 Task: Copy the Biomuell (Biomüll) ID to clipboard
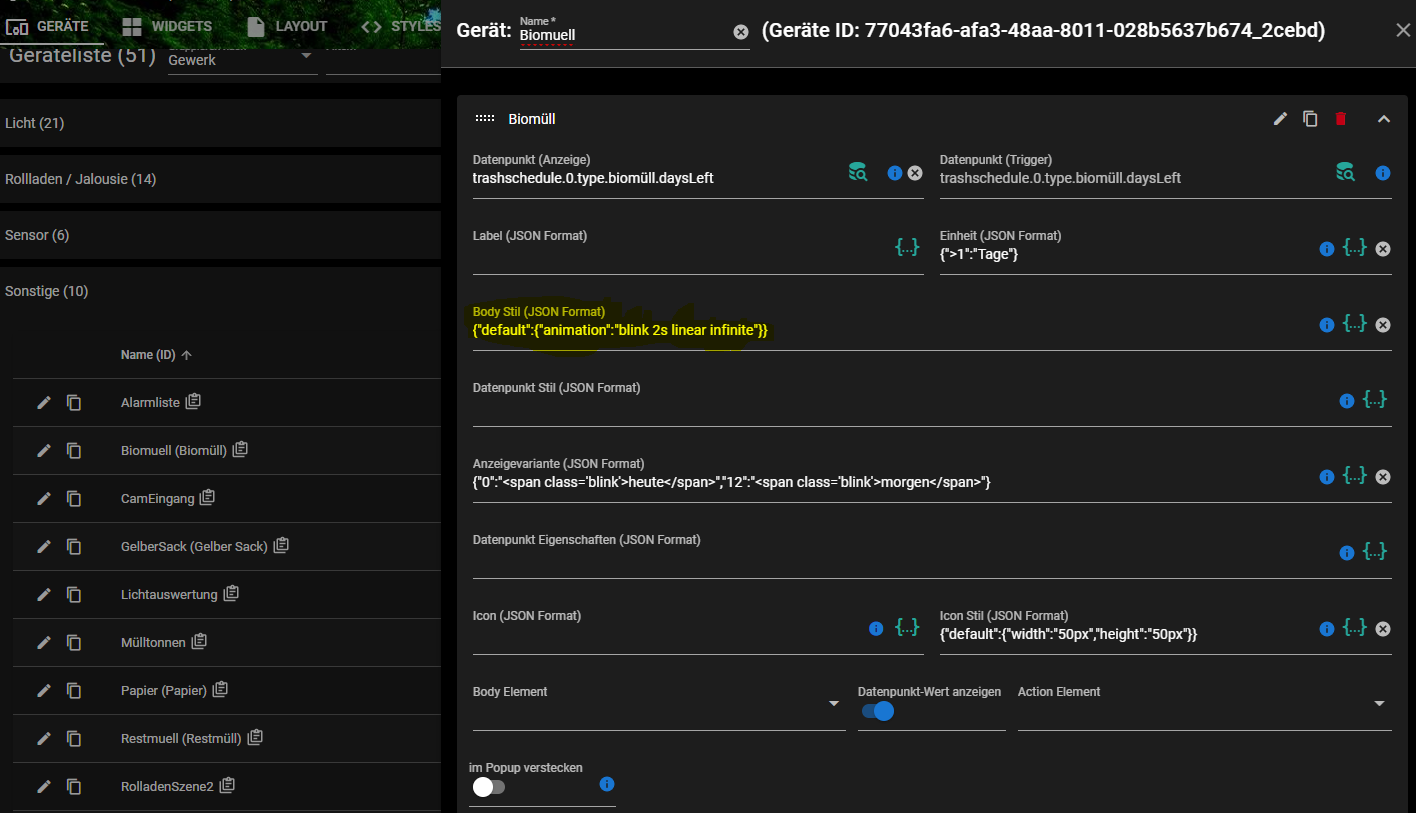[x=240, y=449]
